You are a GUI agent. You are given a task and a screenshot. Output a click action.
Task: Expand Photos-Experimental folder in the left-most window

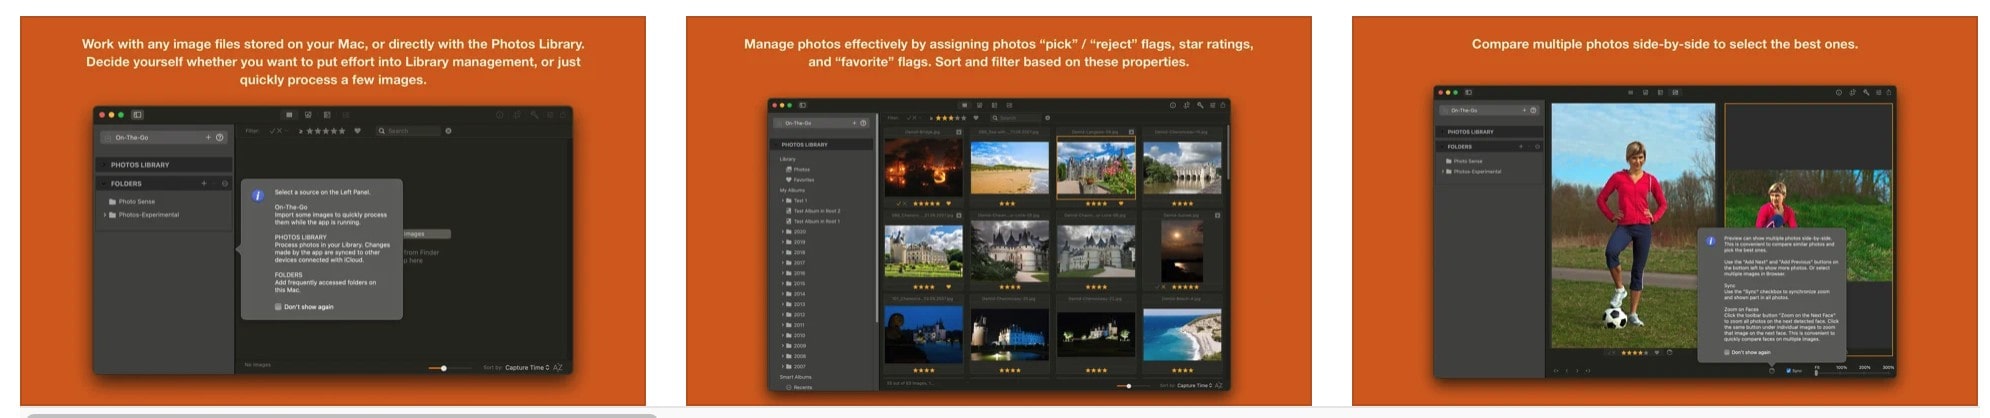click(105, 215)
